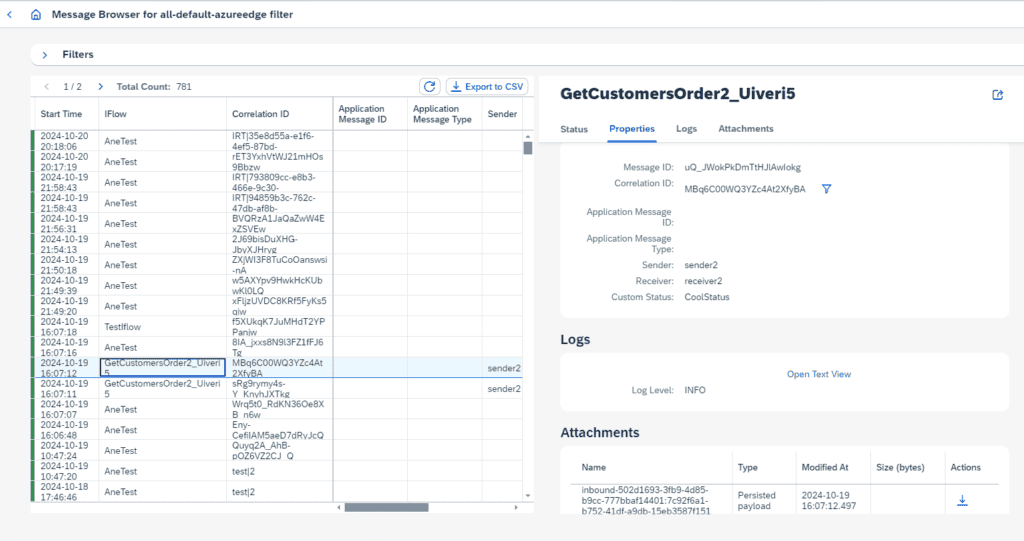Click Export to CSV button

click(x=487, y=86)
